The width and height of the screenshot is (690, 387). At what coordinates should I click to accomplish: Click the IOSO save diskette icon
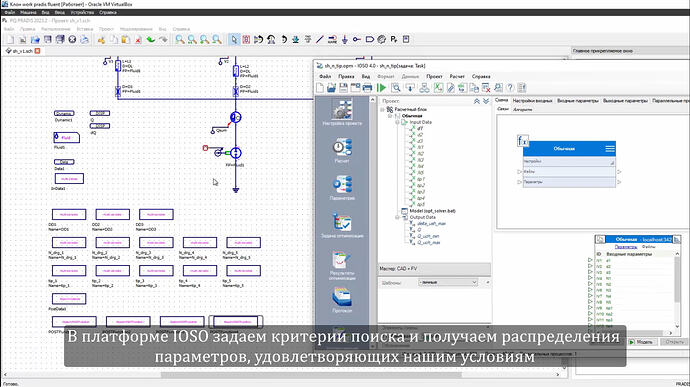(343, 88)
